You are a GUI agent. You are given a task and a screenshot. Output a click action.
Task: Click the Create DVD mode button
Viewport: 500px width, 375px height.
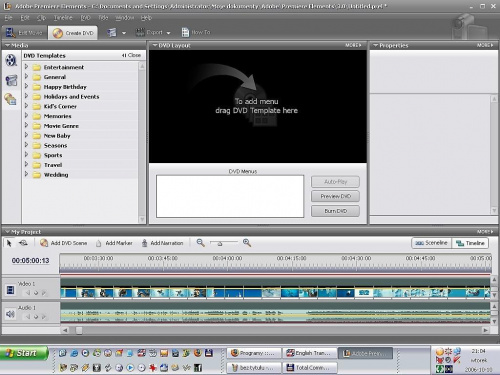pos(73,33)
